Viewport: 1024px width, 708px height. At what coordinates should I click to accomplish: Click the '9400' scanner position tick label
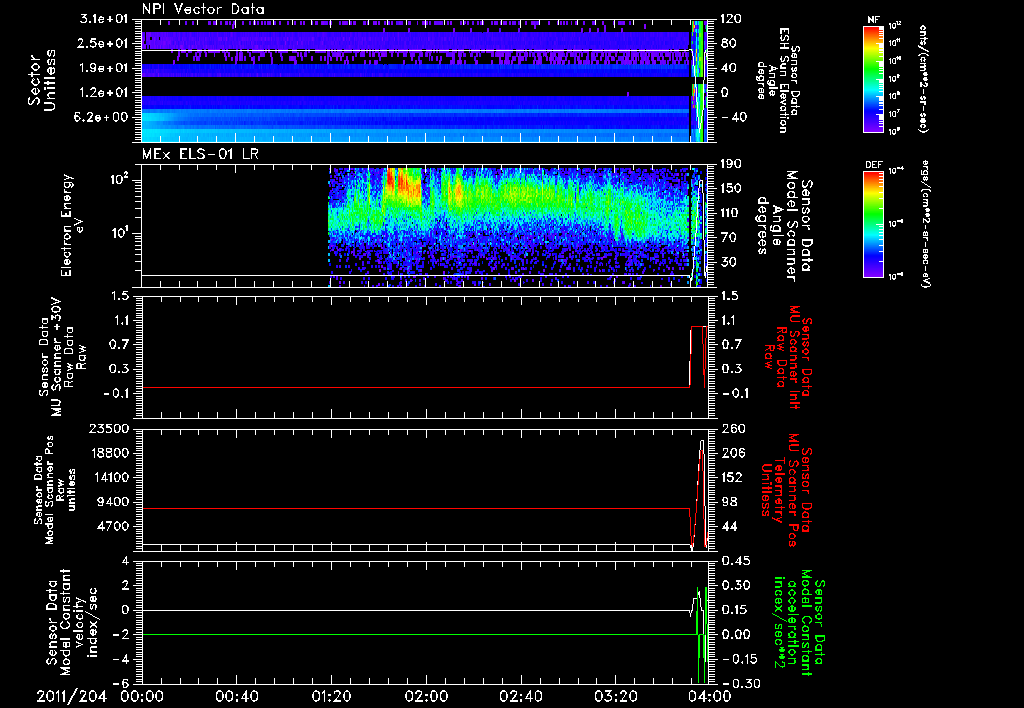(x=114, y=502)
